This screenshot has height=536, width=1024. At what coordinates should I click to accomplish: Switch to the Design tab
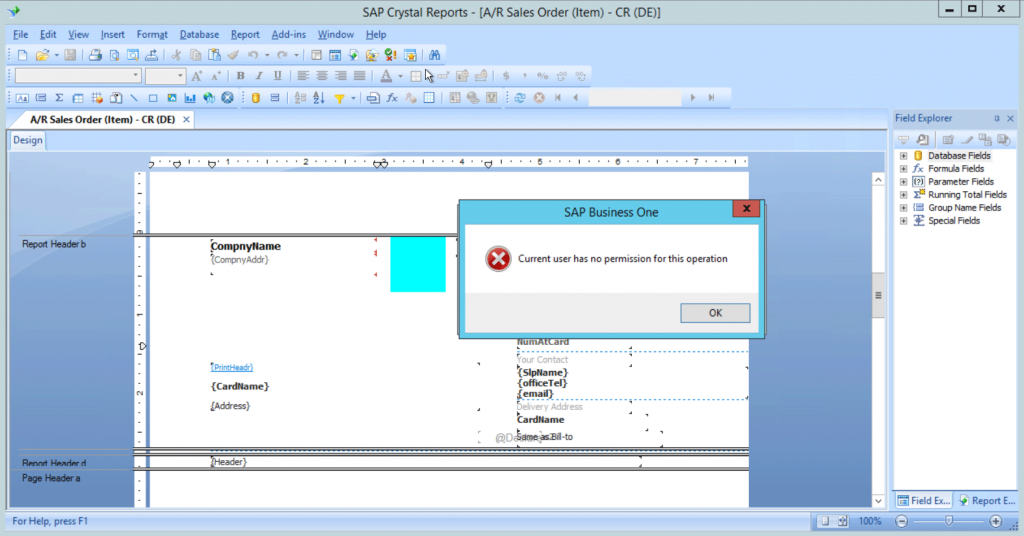pos(27,140)
